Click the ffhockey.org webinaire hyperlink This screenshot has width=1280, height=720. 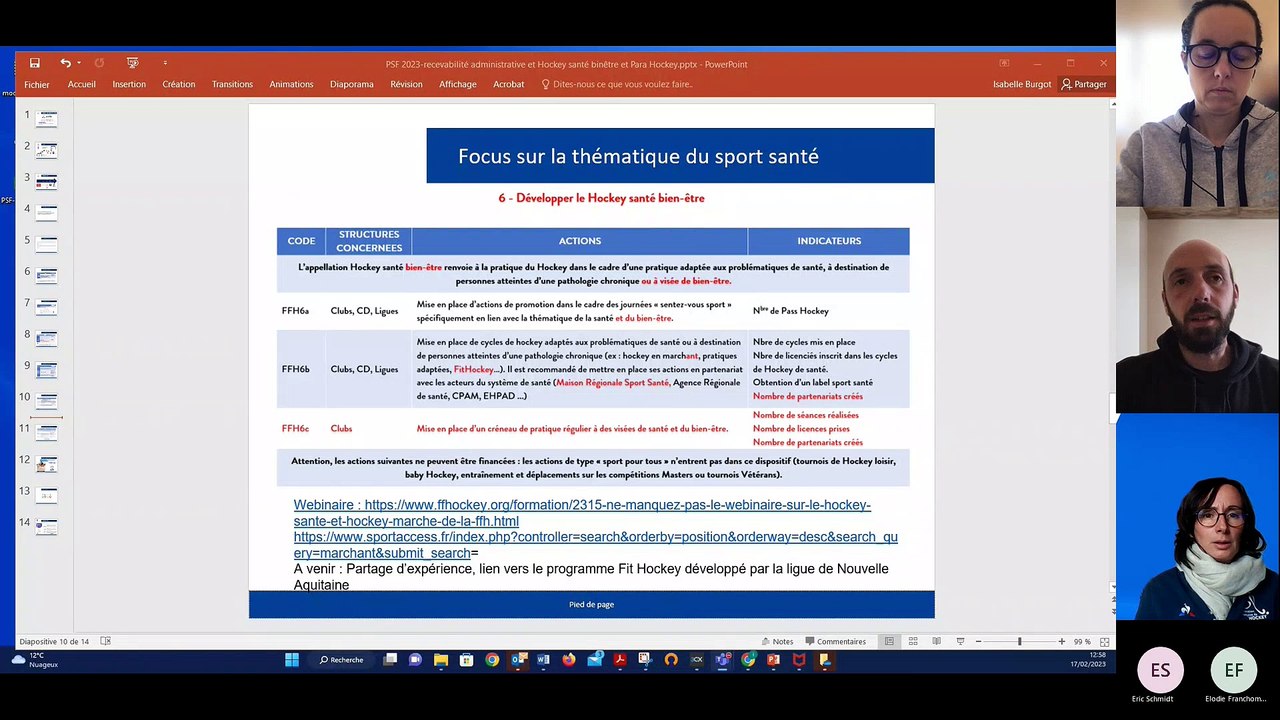pos(582,513)
